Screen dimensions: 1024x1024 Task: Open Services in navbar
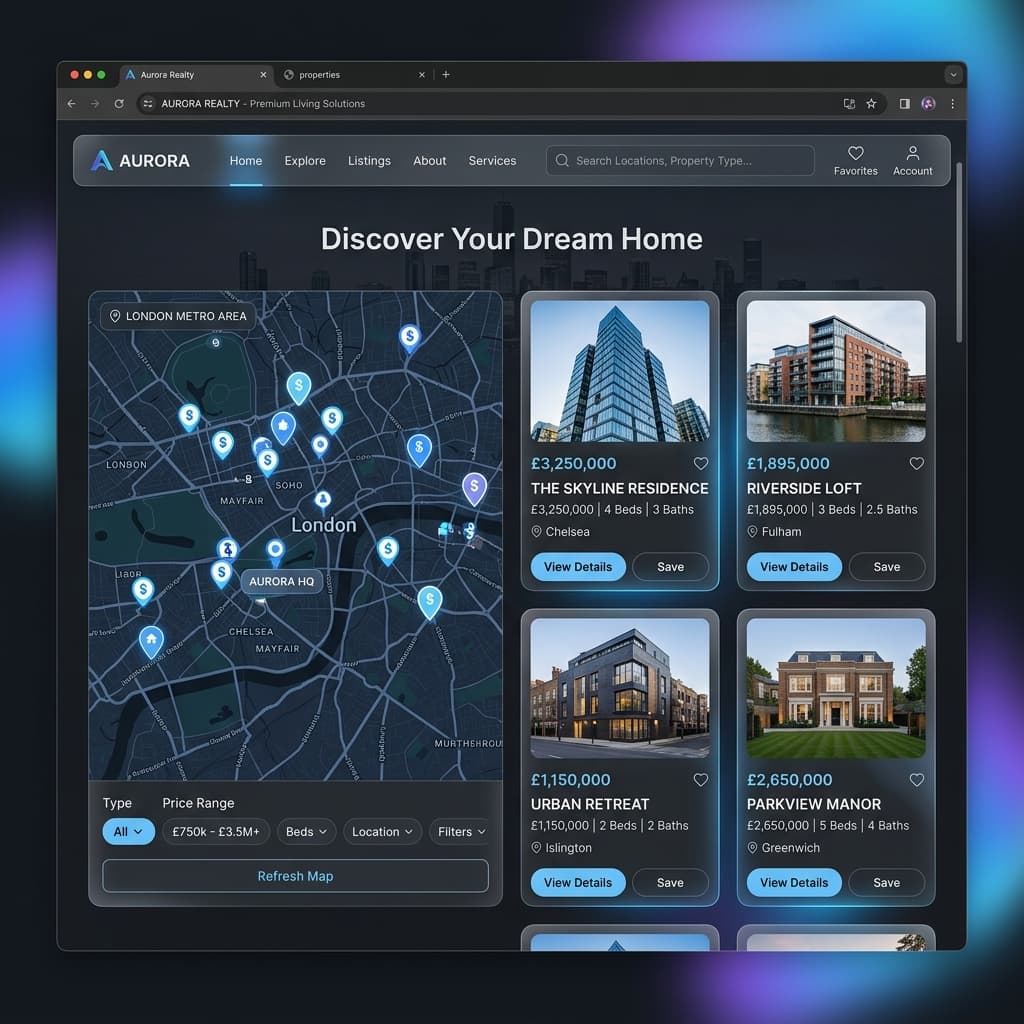pyautogui.click(x=492, y=161)
